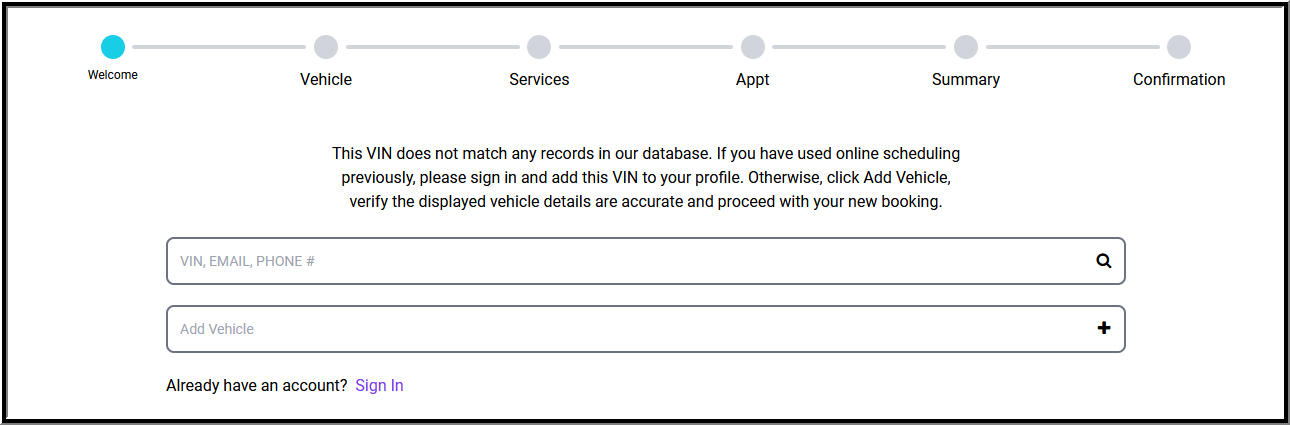Click the "Already have an account?" text
The height and width of the screenshot is (425, 1290).
pos(257,386)
